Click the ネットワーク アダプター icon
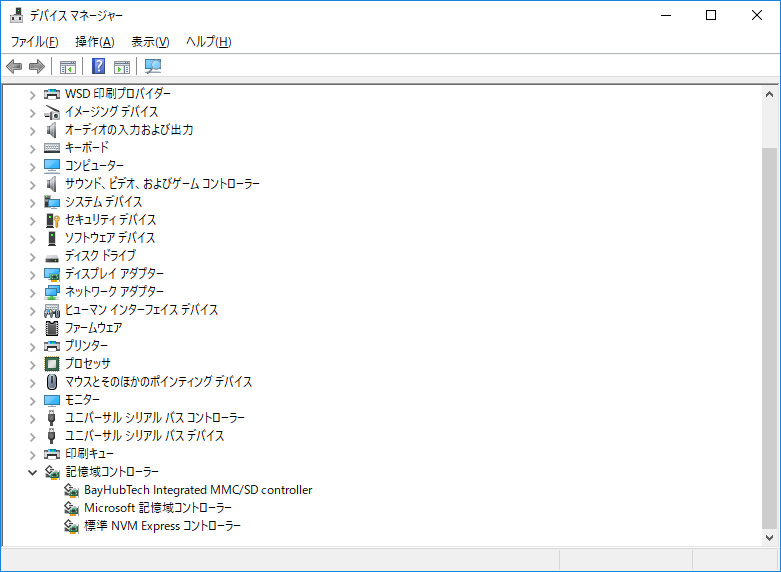781x572 pixels. tap(52, 292)
